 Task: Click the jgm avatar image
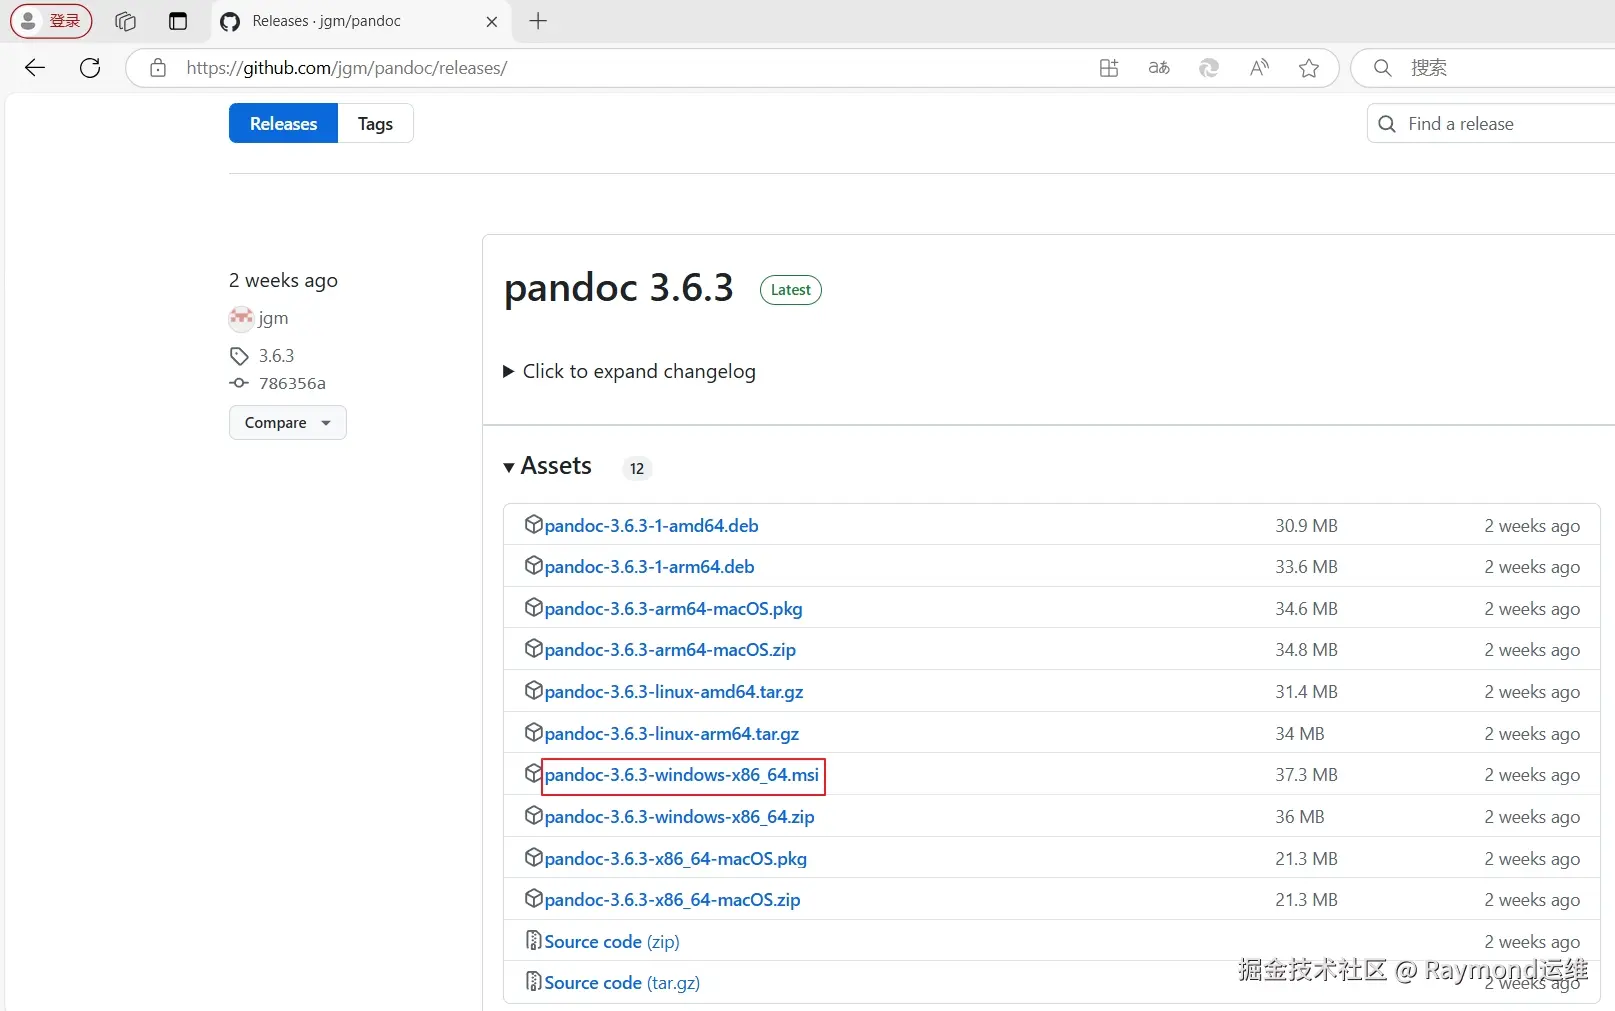click(241, 318)
